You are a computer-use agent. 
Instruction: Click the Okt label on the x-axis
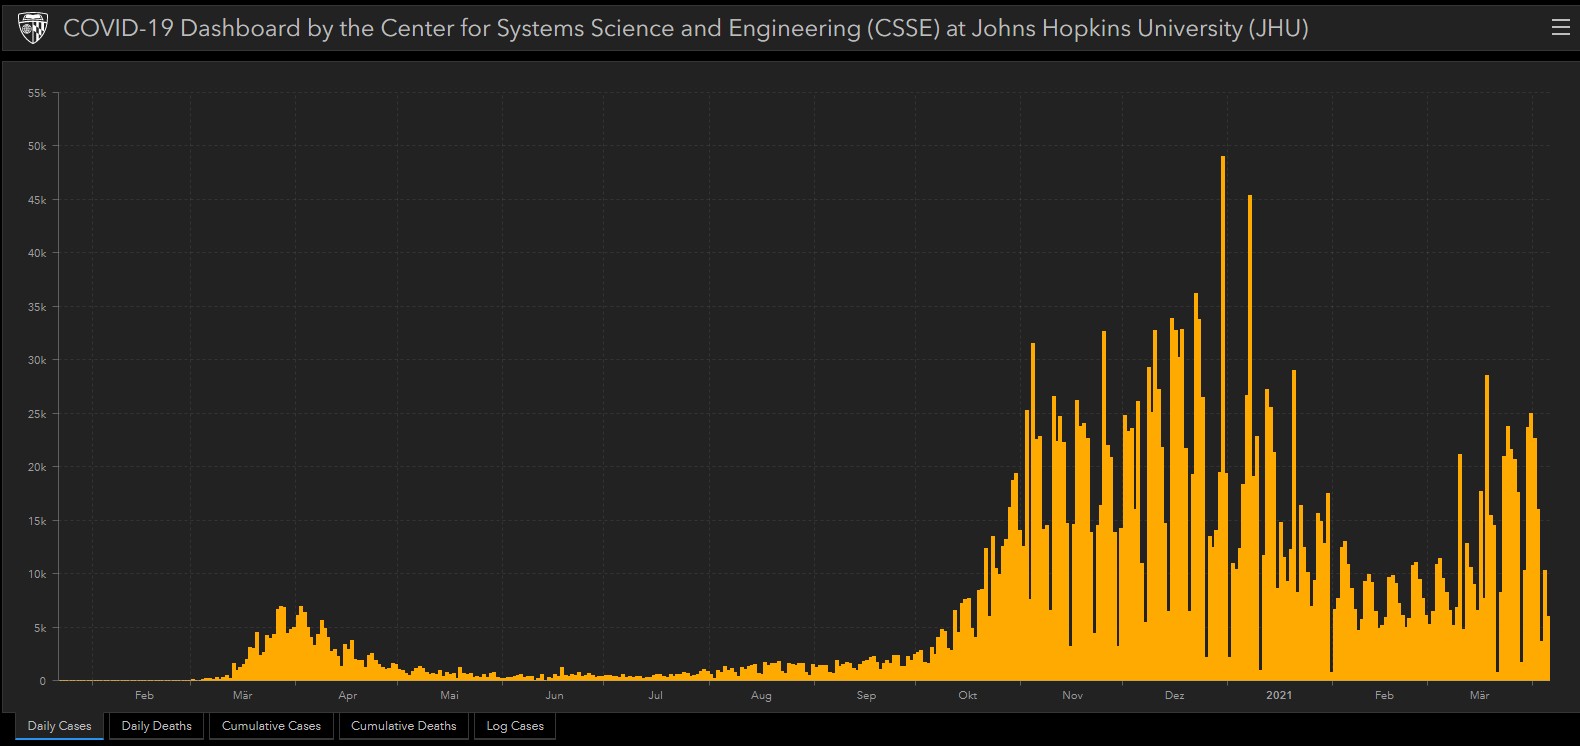tap(967, 695)
